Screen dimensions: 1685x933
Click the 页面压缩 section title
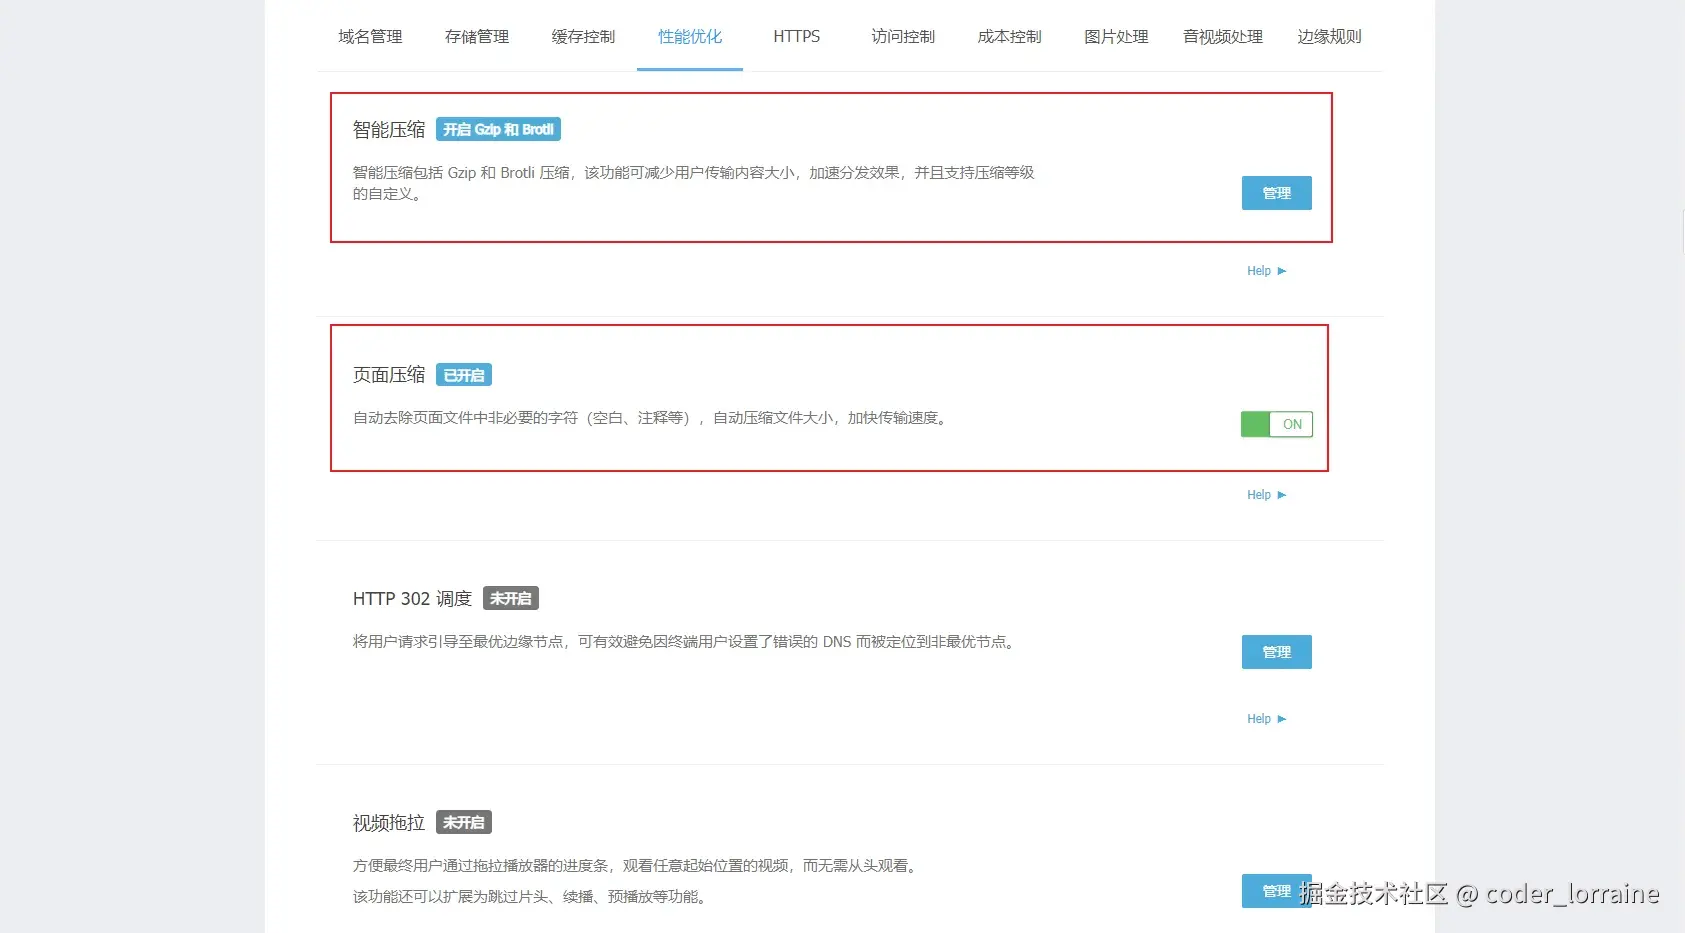389,375
